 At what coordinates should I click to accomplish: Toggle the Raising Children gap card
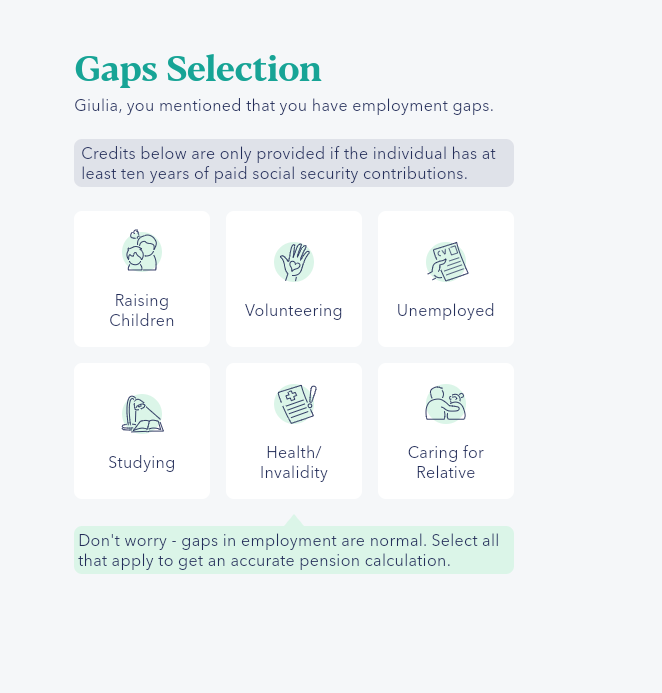coord(142,279)
